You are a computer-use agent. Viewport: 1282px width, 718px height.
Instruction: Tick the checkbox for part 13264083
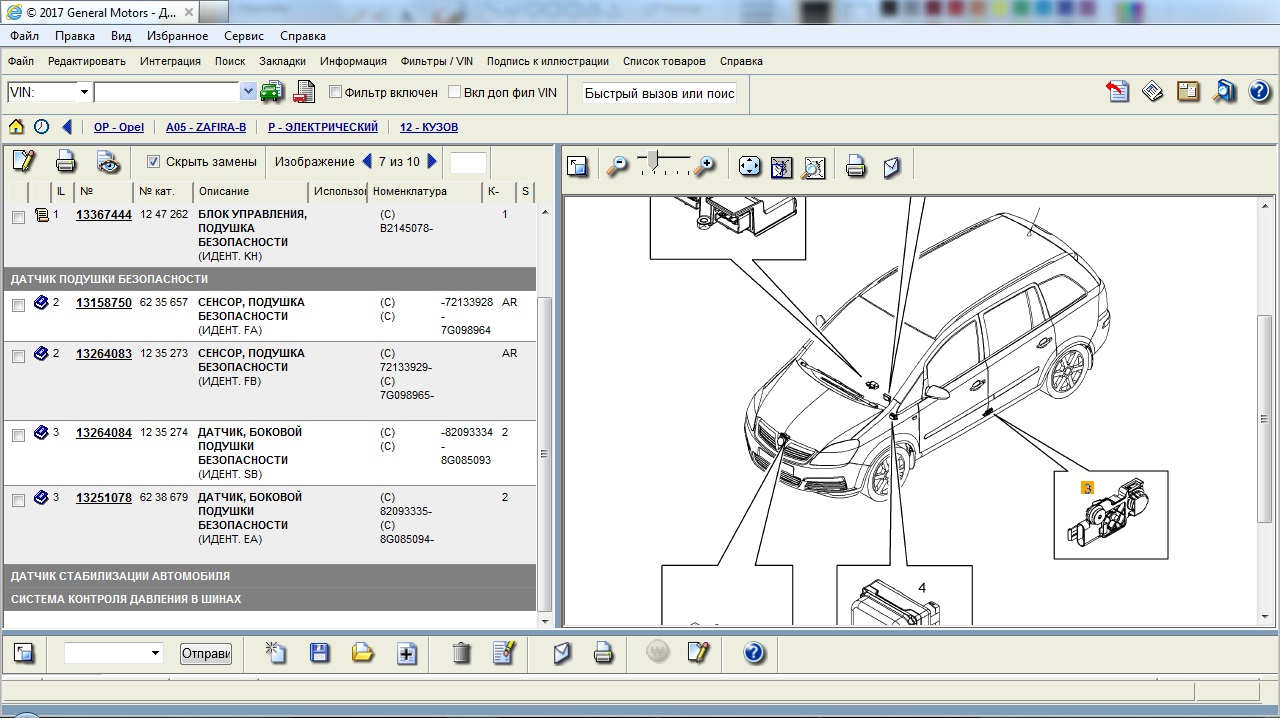pyautogui.click(x=18, y=357)
